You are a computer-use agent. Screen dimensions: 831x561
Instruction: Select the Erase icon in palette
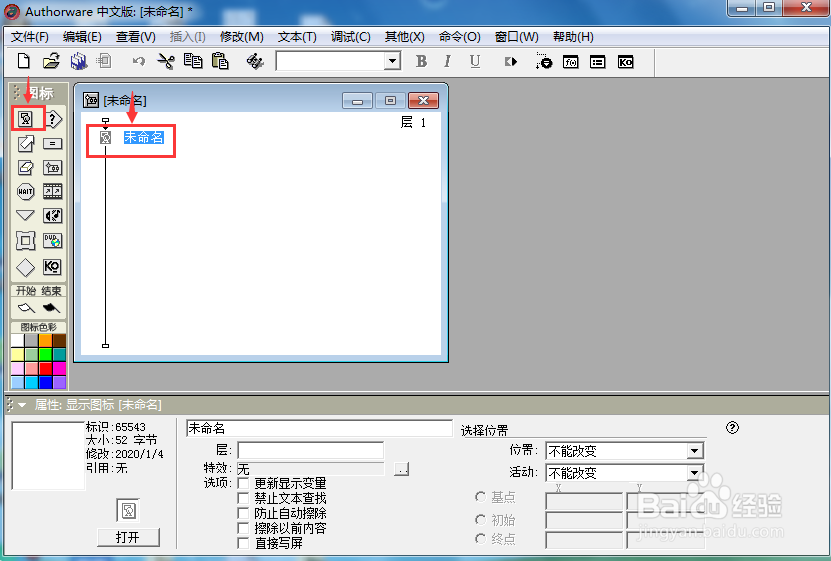pos(25,168)
